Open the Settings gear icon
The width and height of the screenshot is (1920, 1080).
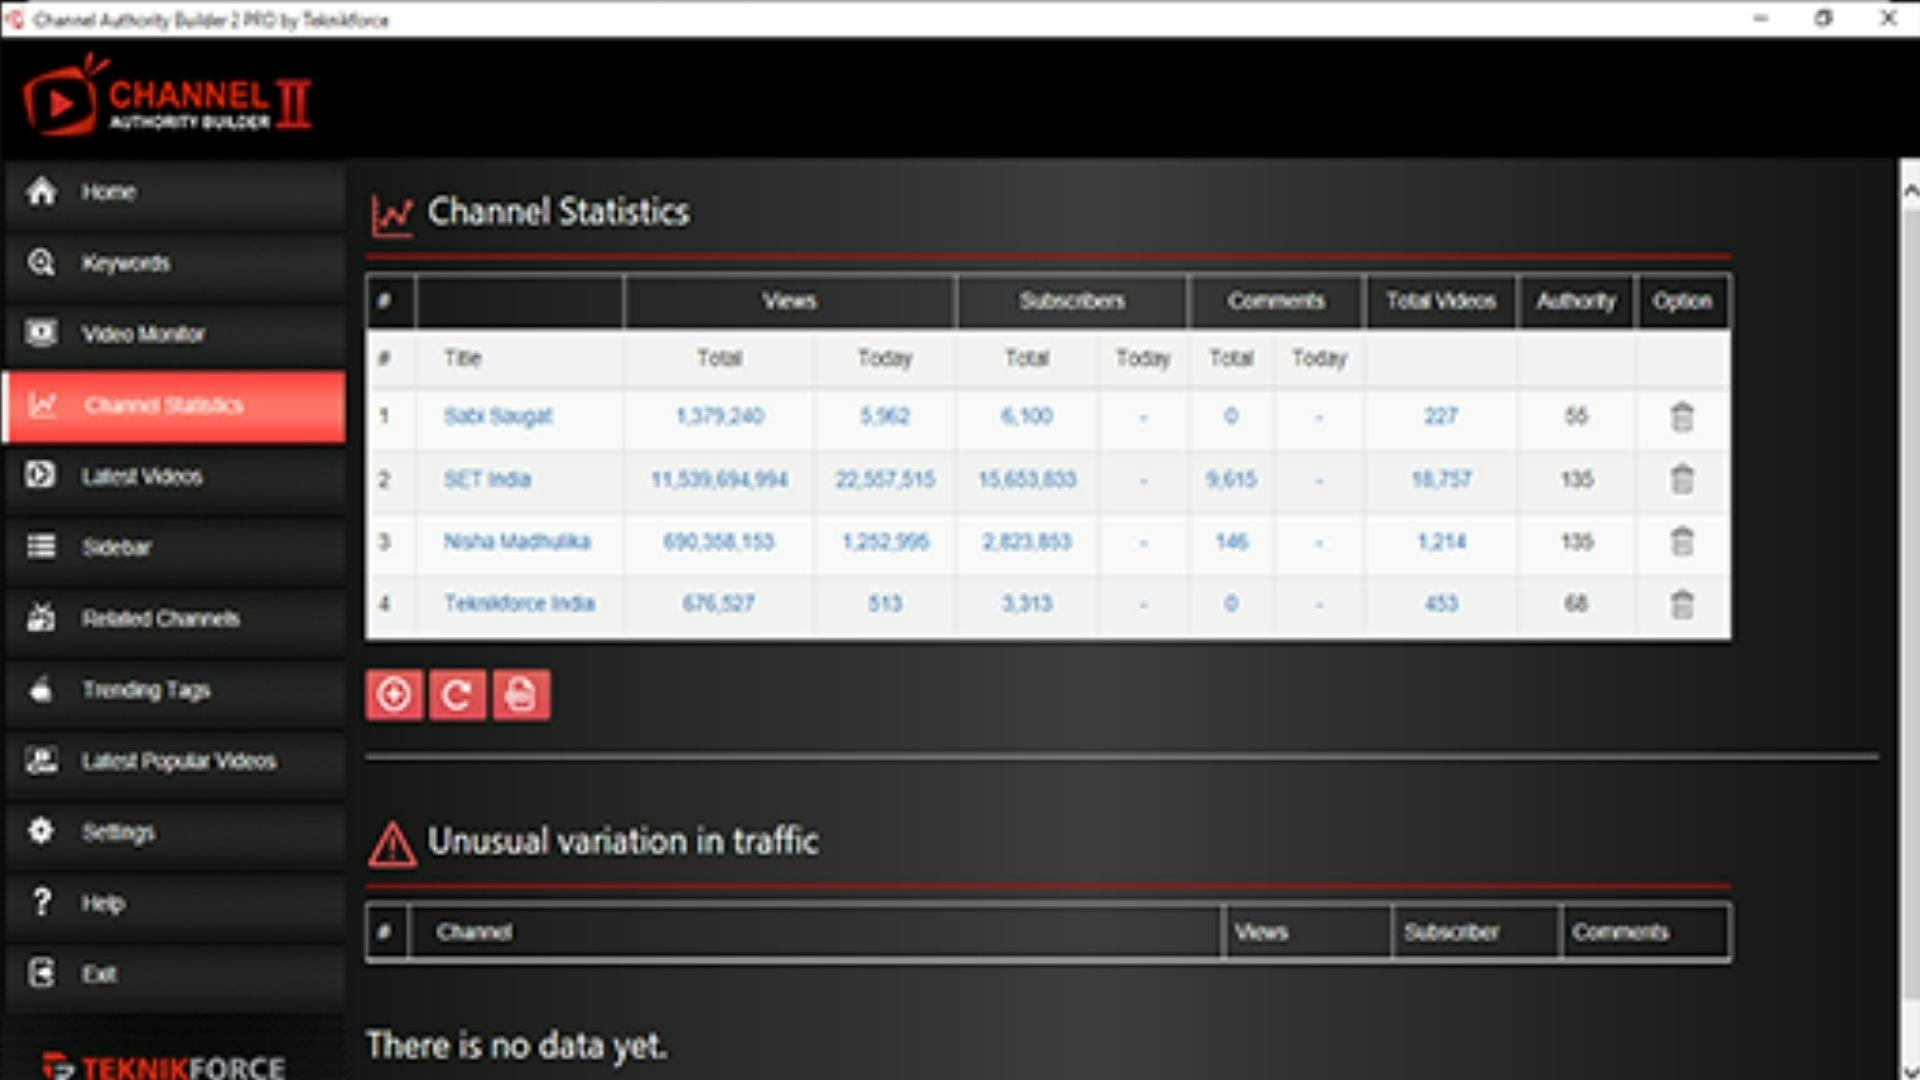41,832
